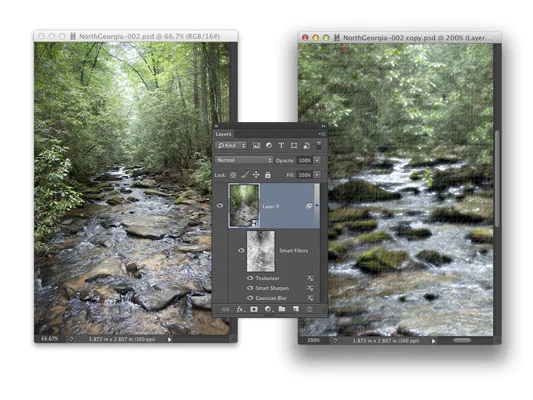Open status bar menu arrow in copy.psd window
The width and height of the screenshot is (533, 400).
click(433, 341)
